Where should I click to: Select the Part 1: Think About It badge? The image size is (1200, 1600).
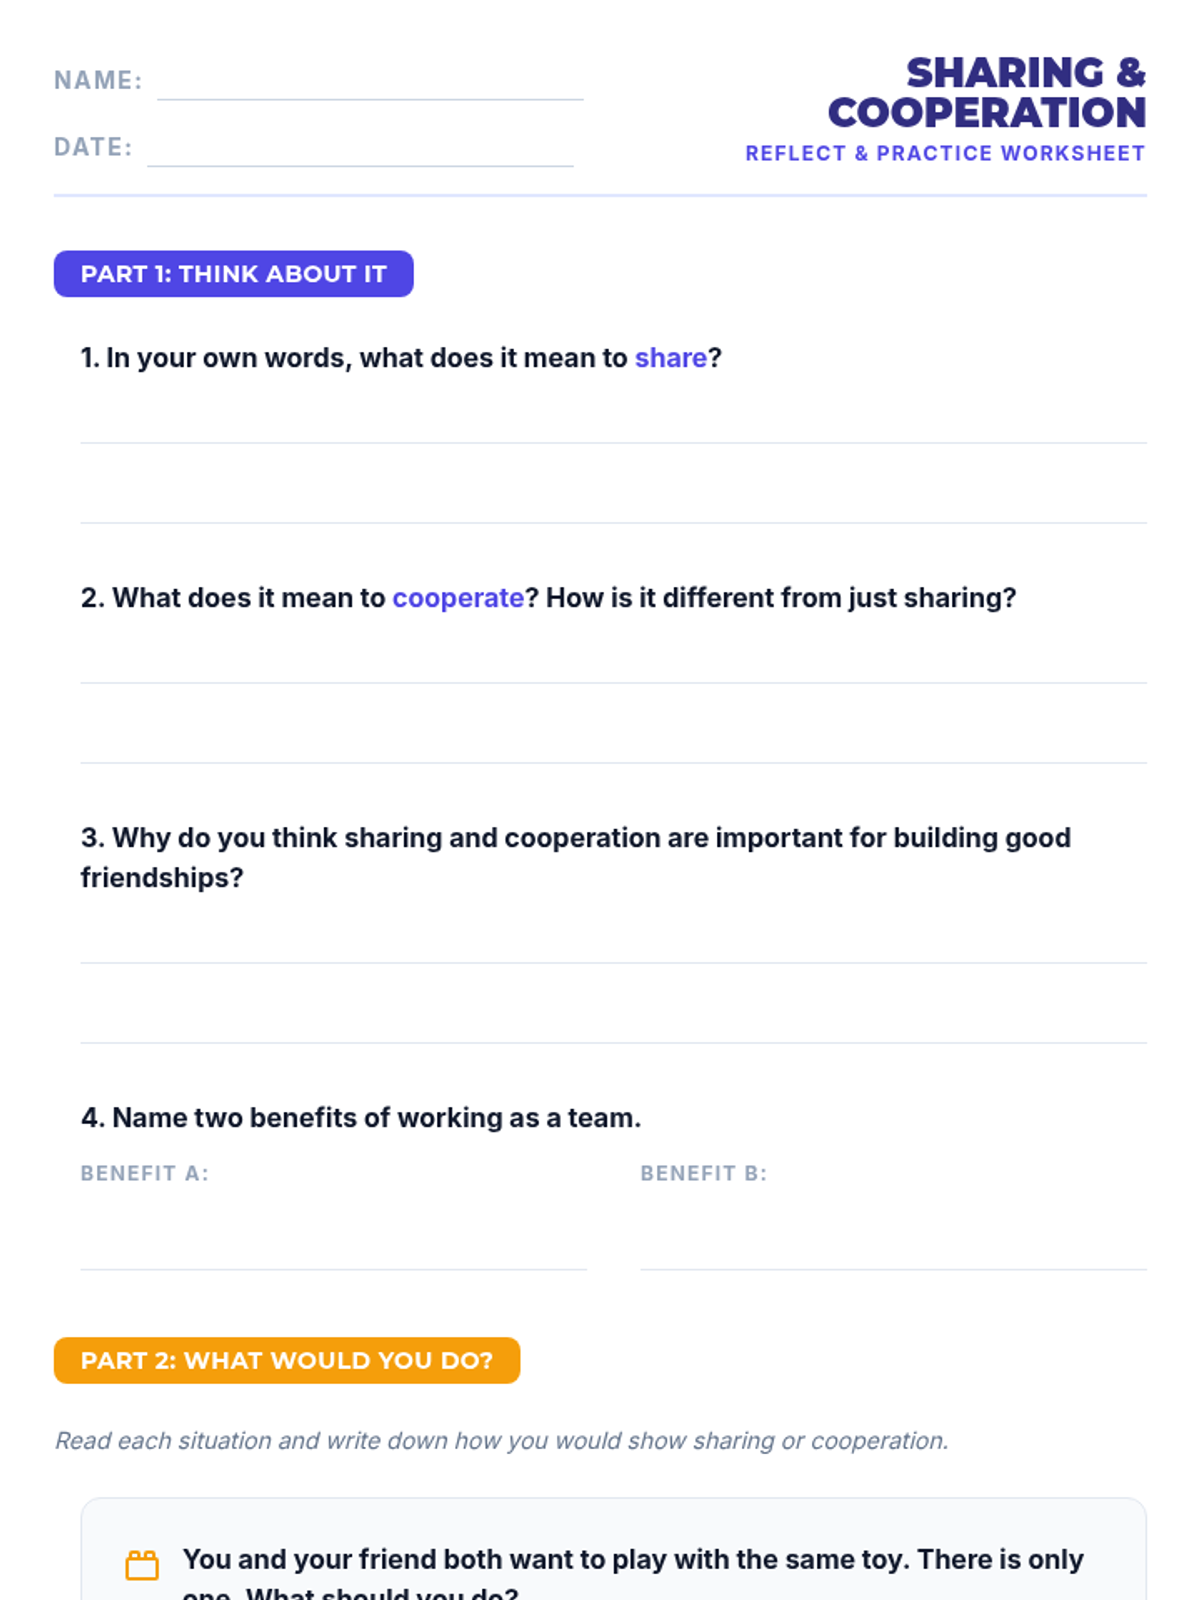point(233,274)
